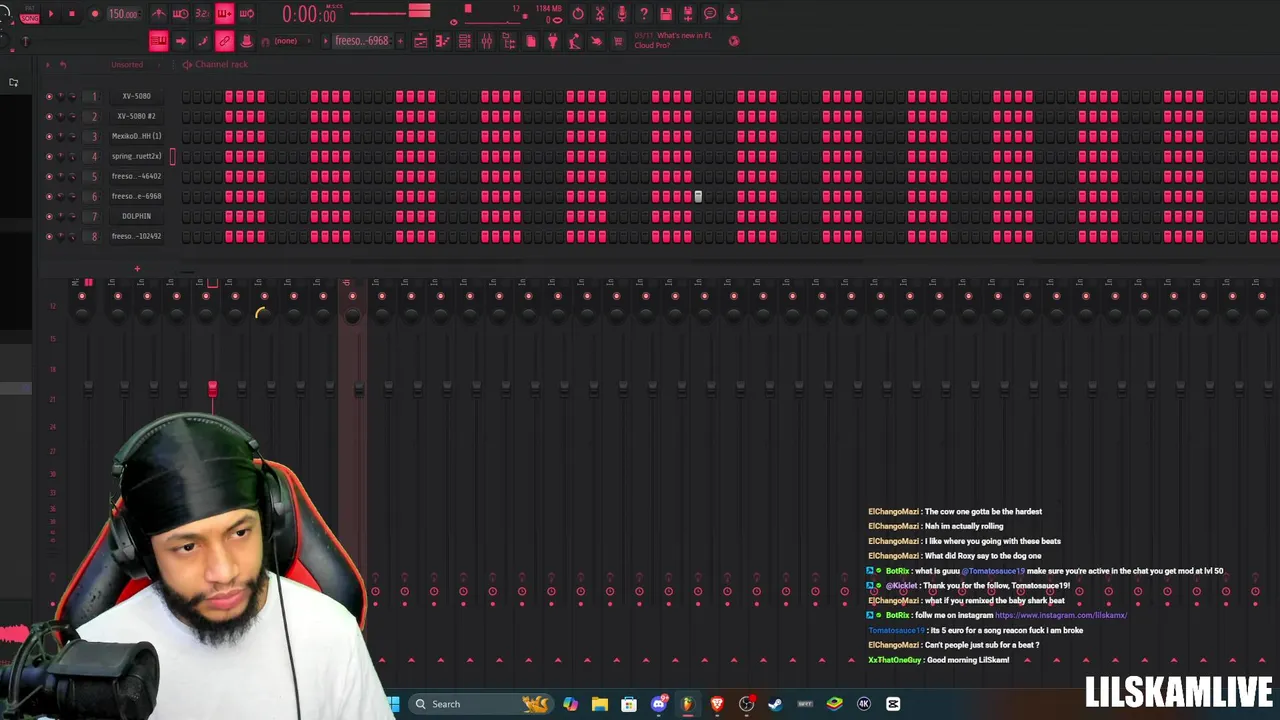Viewport: 1280px width, 720px height.
Task: Open help with the question mark icon
Action: click(644, 14)
